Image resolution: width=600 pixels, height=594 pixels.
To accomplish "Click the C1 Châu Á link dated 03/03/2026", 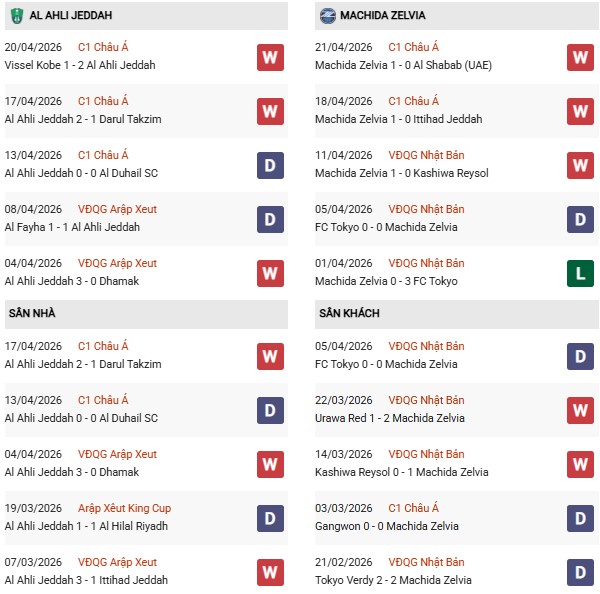I will coord(413,508).
